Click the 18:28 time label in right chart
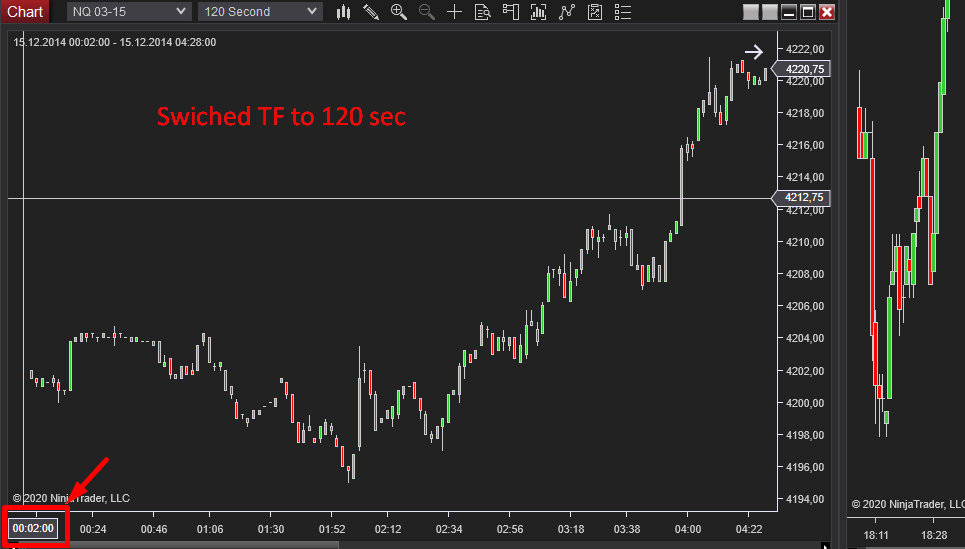The width and height of the screenshot is (965, 549). (934, 535)
